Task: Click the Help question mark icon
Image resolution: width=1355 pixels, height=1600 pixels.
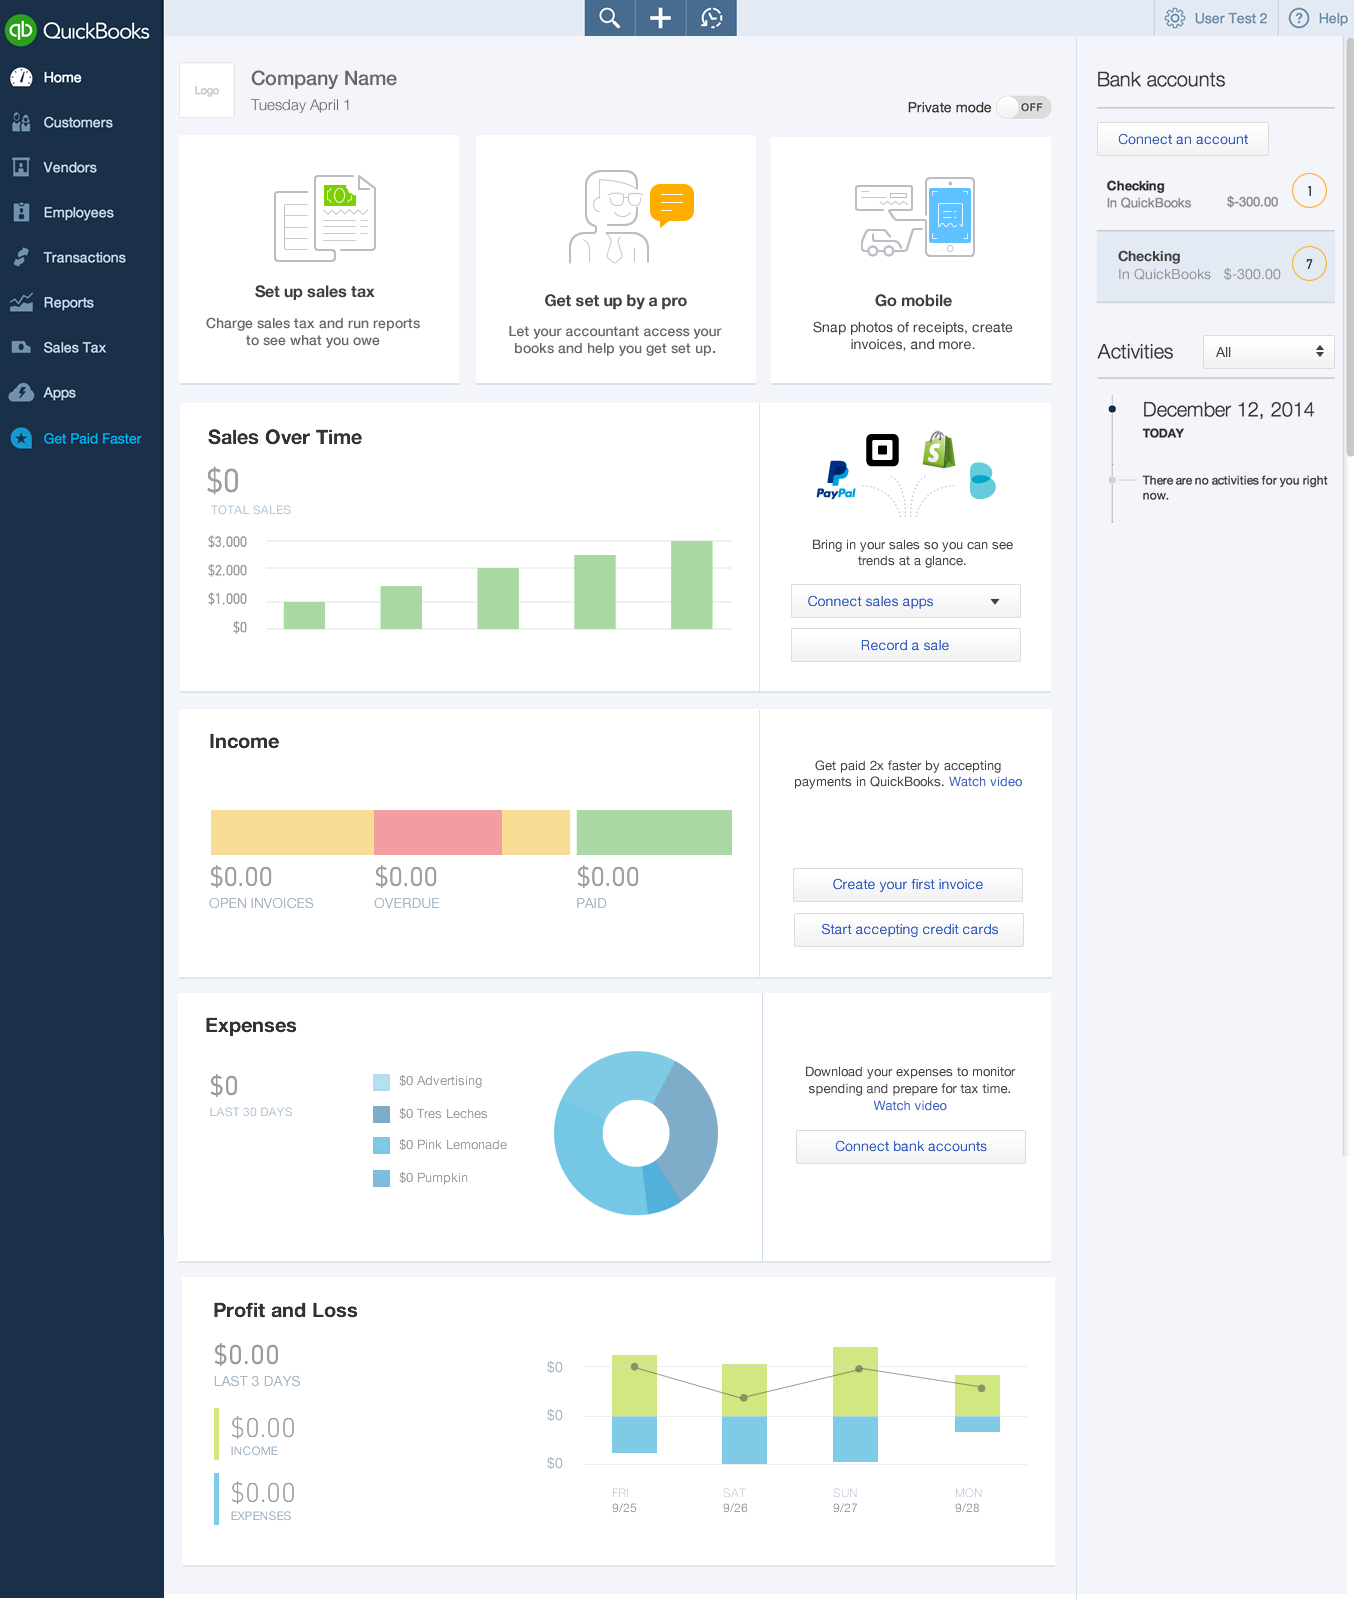Action: click(1299, 18)
